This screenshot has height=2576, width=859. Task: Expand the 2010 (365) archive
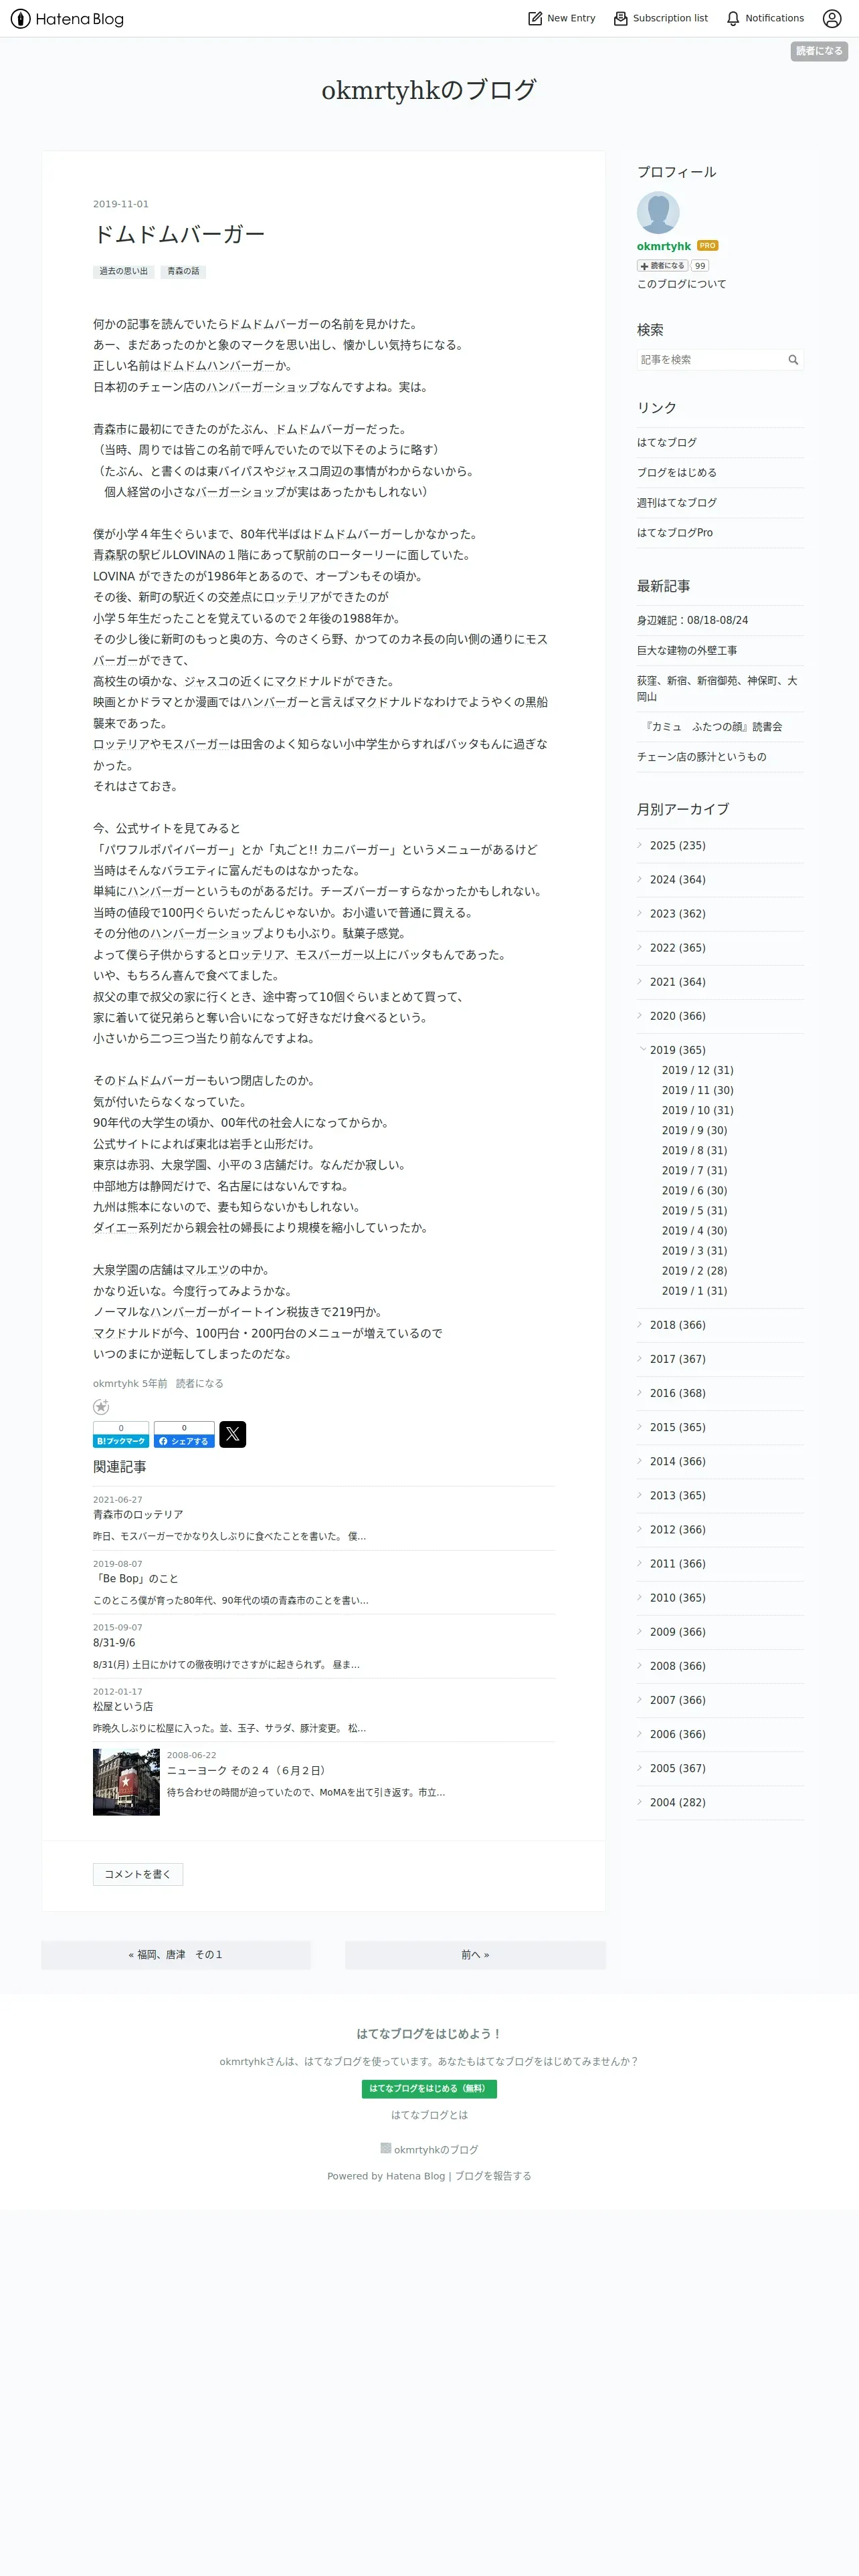pyautogui.click(x=640, y=1597)
